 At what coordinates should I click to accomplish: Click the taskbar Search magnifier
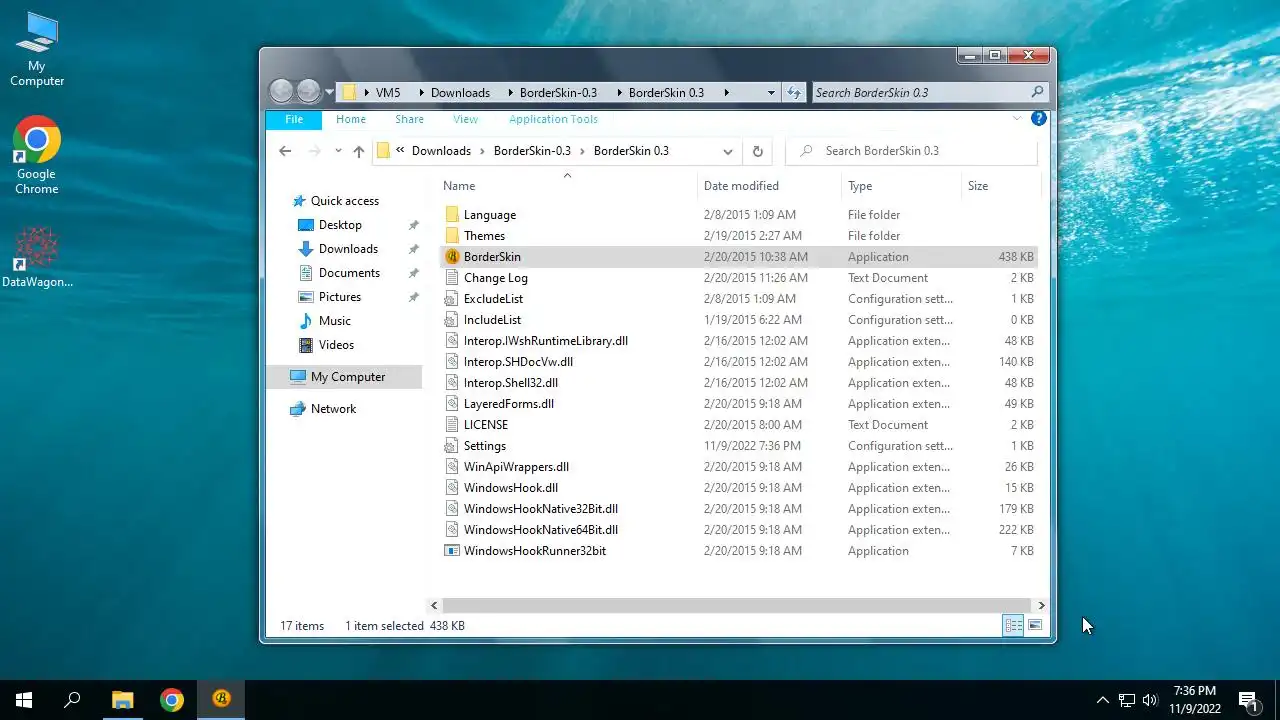(72, 700)
